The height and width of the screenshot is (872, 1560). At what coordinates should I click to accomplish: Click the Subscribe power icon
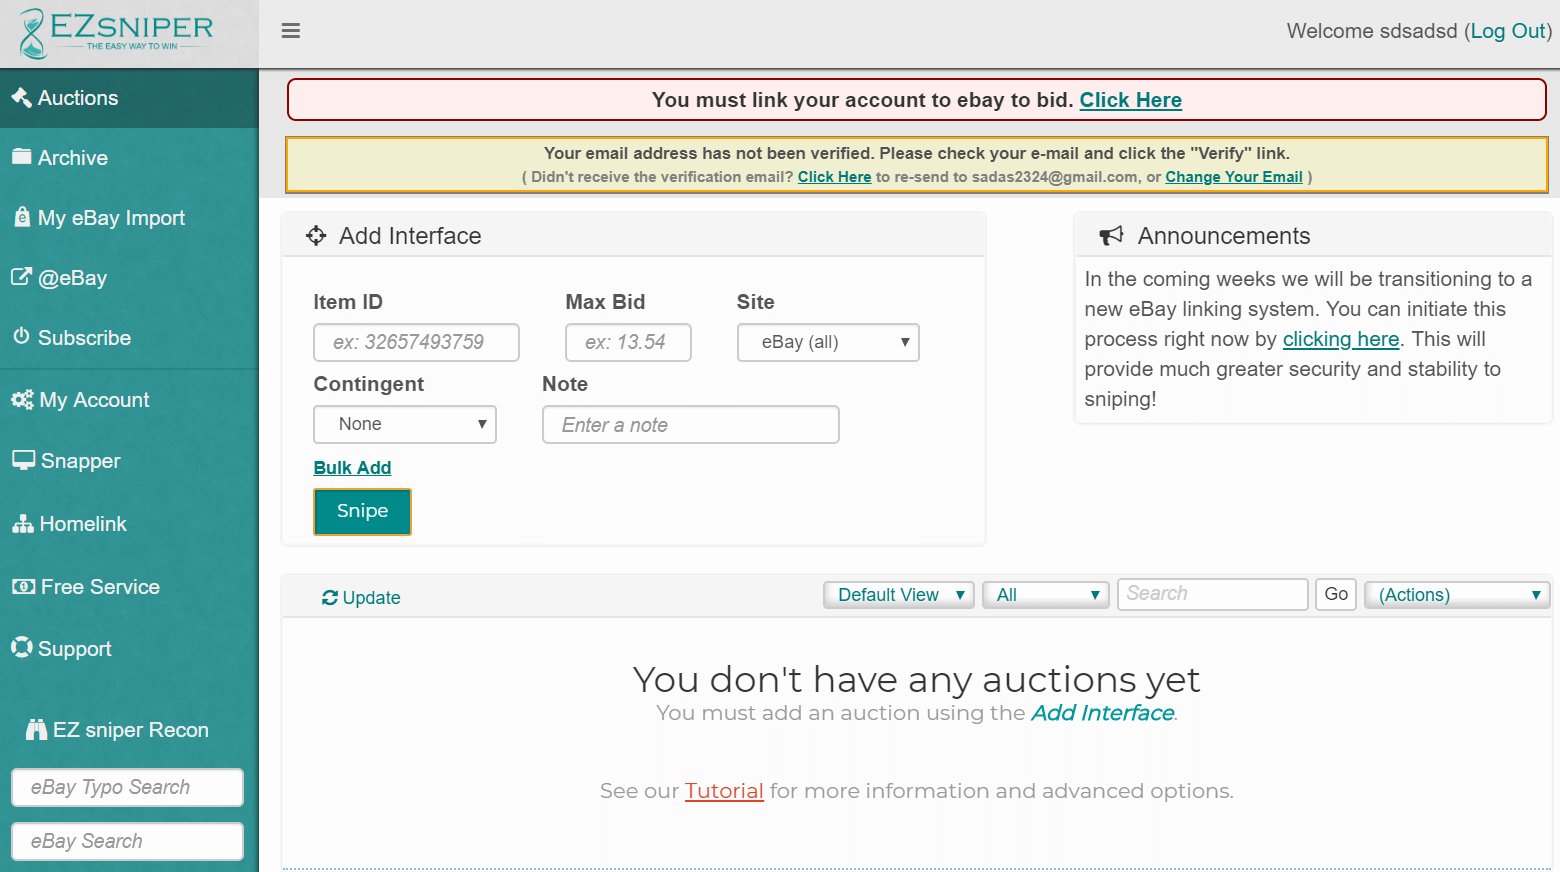point(21,336)
